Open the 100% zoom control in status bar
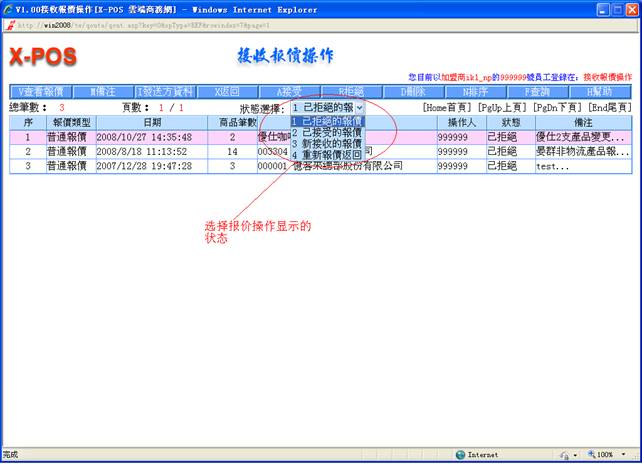The image size is (642, 464). click(x=609, y=454)
